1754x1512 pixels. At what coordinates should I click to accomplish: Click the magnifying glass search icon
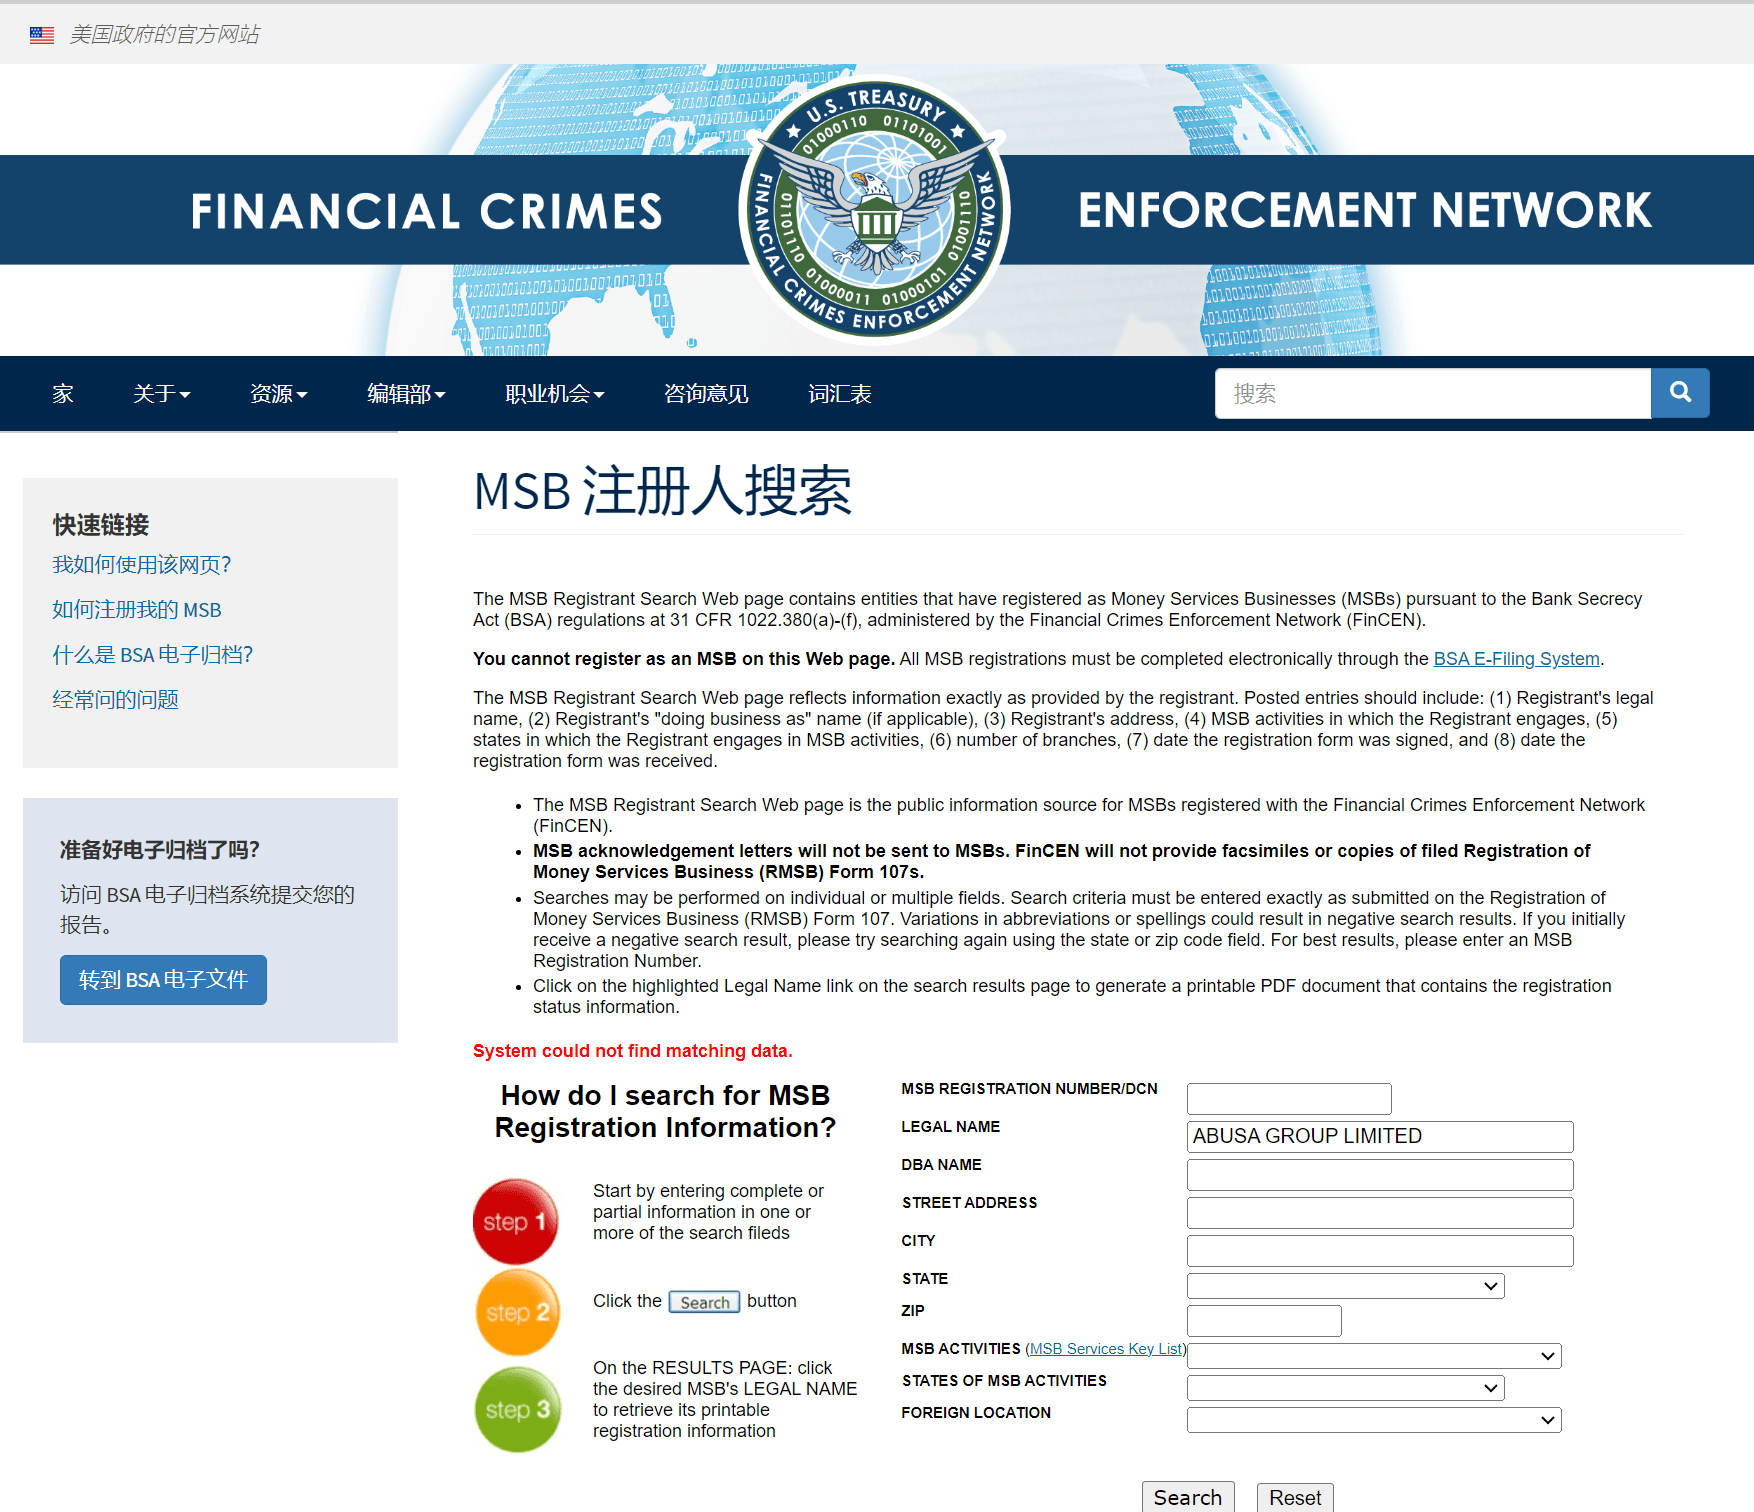click(x=1680, y=393)
